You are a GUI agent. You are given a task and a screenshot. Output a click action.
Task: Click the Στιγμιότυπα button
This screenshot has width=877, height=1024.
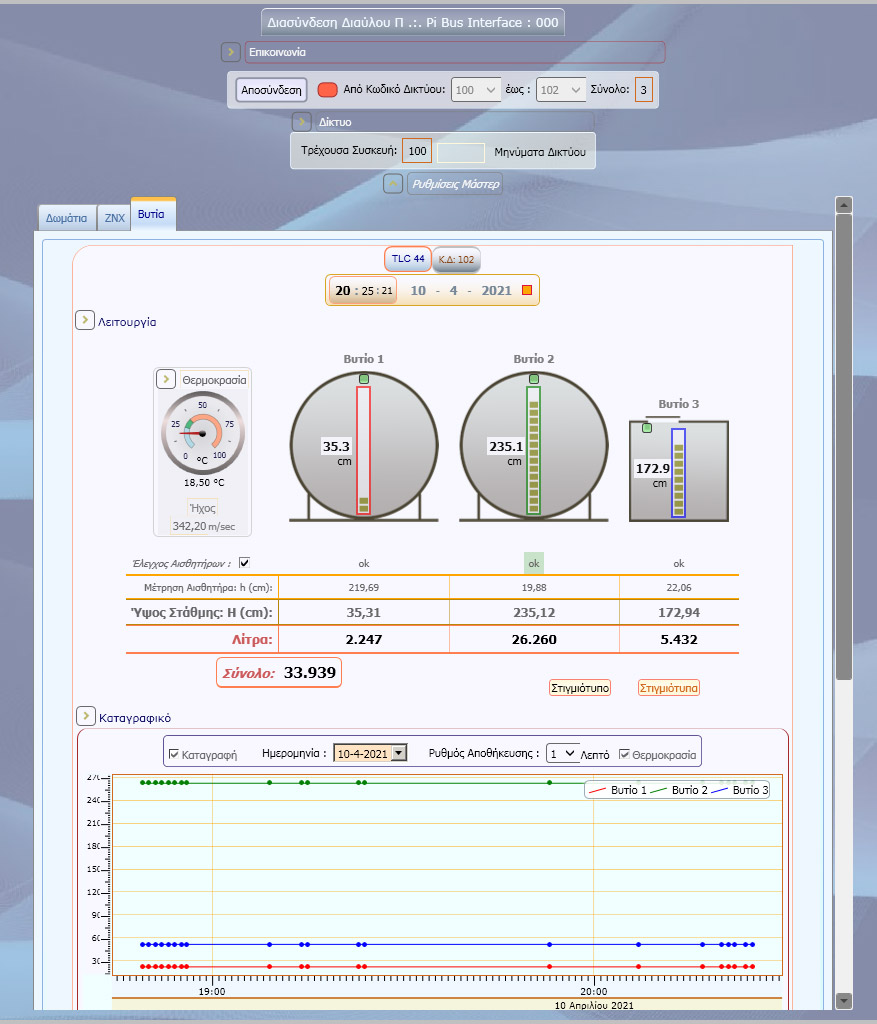tap(669, 688)
